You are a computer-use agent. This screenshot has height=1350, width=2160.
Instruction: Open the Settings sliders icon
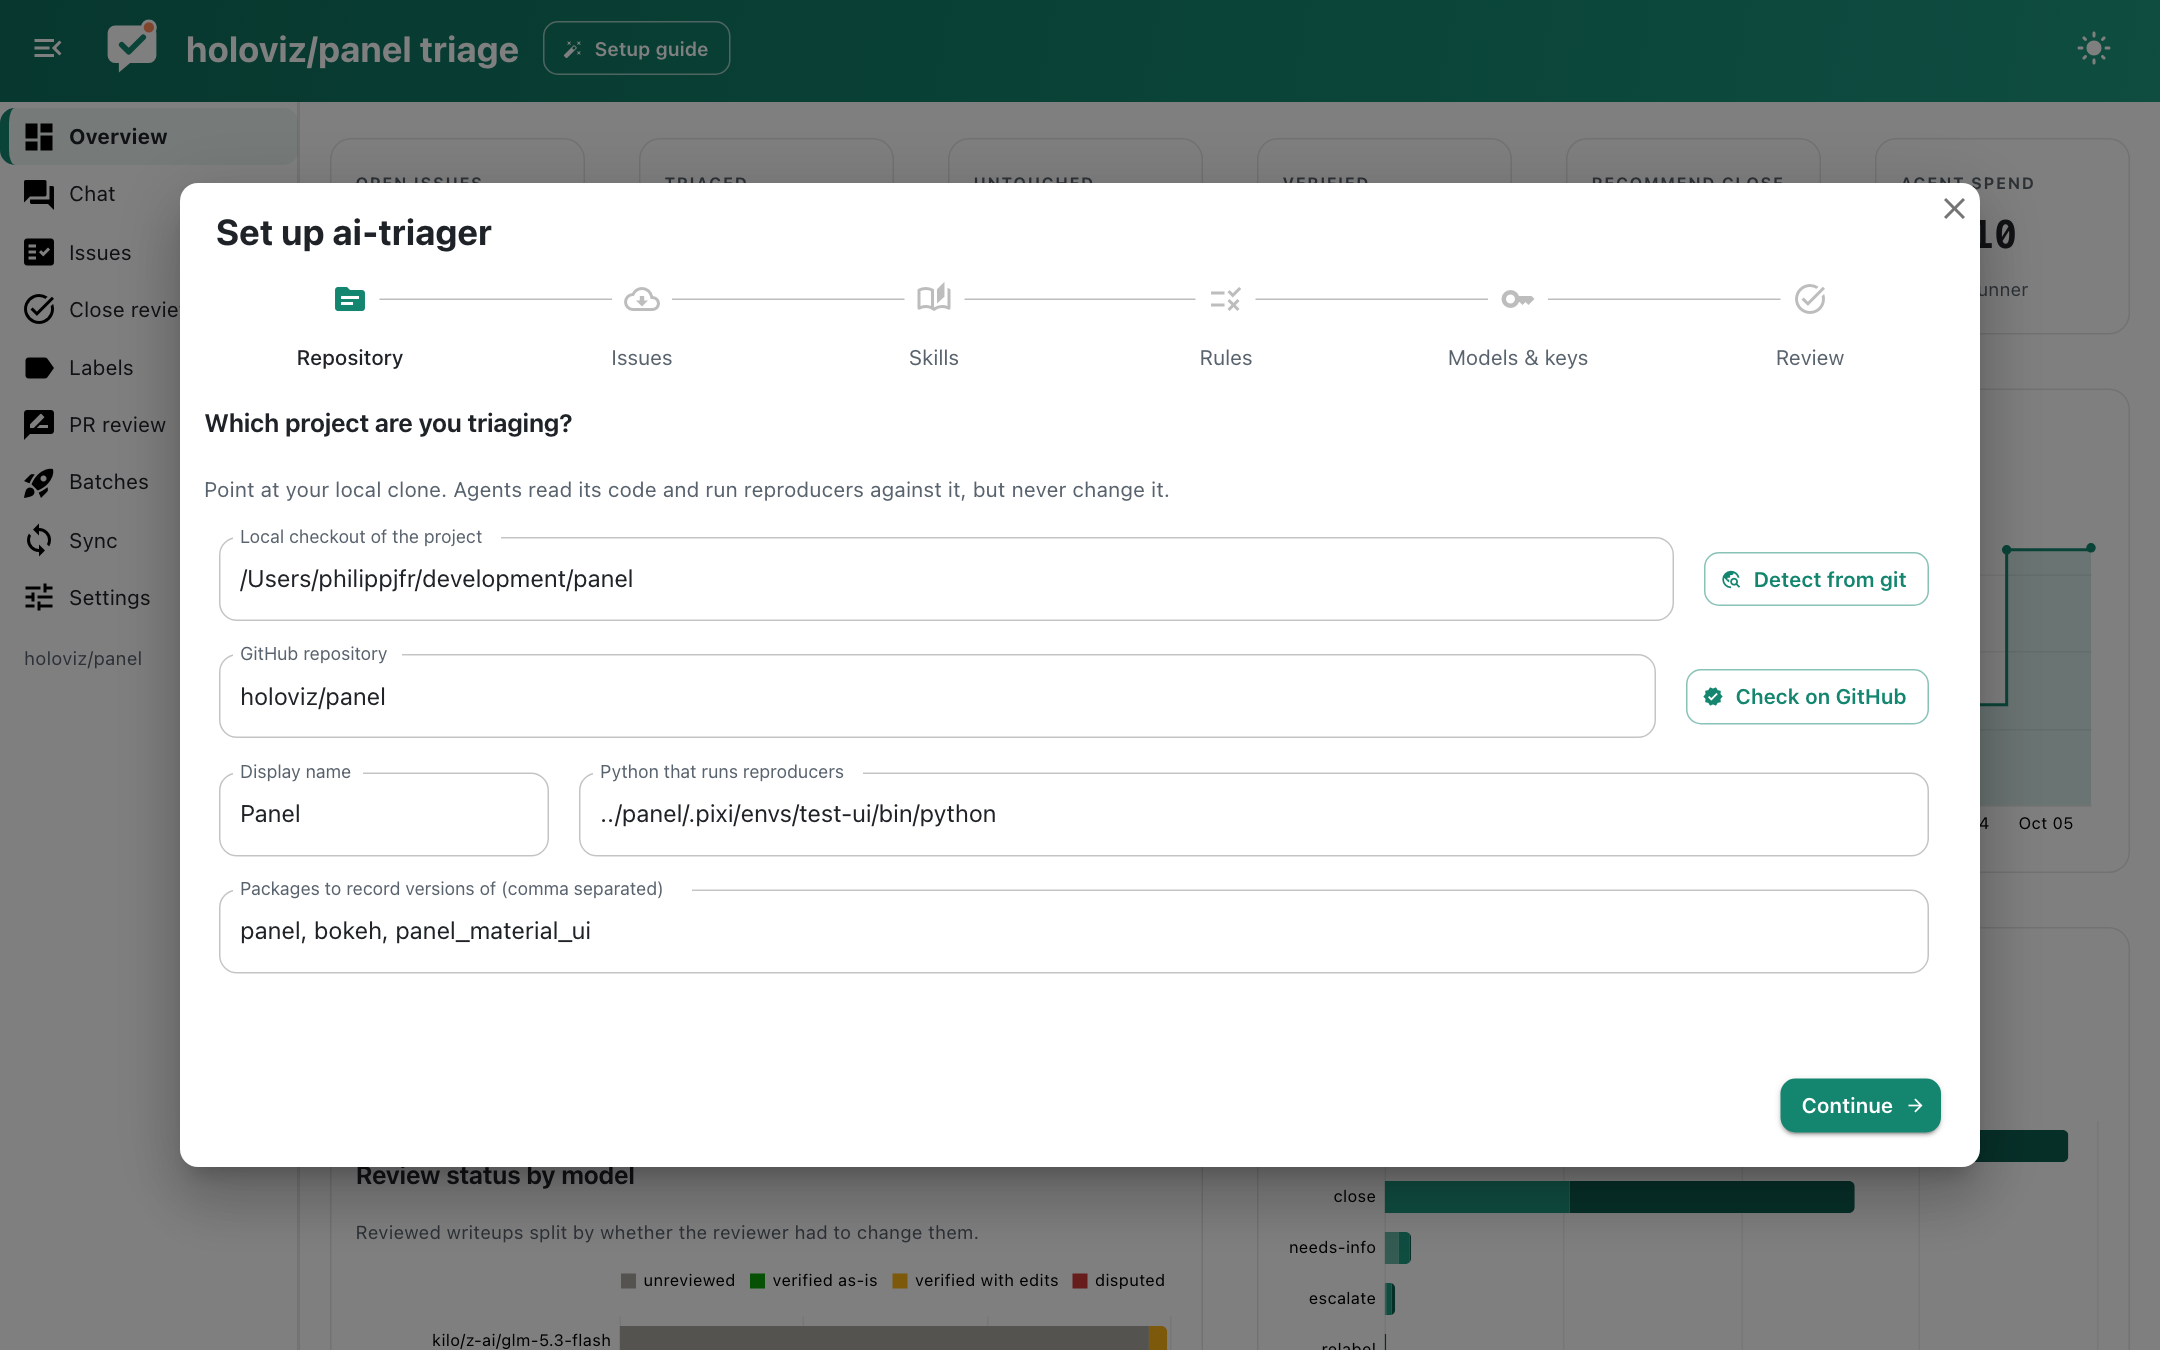[39, 598]
